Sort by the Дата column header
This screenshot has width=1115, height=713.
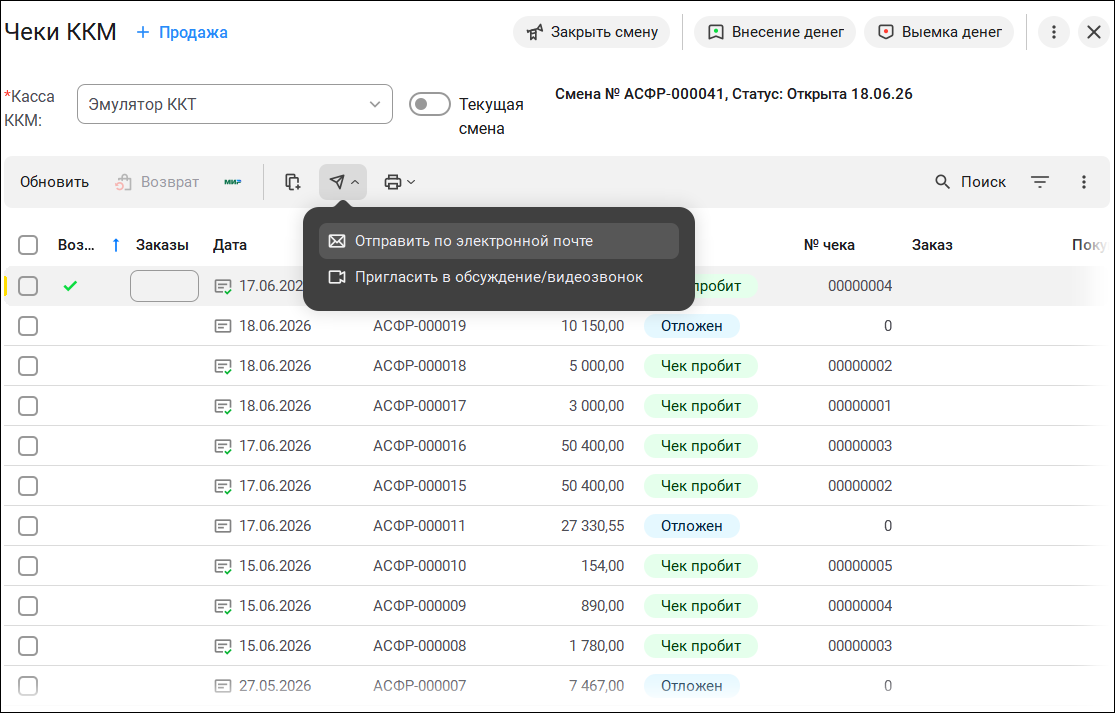tap(230, 245)
